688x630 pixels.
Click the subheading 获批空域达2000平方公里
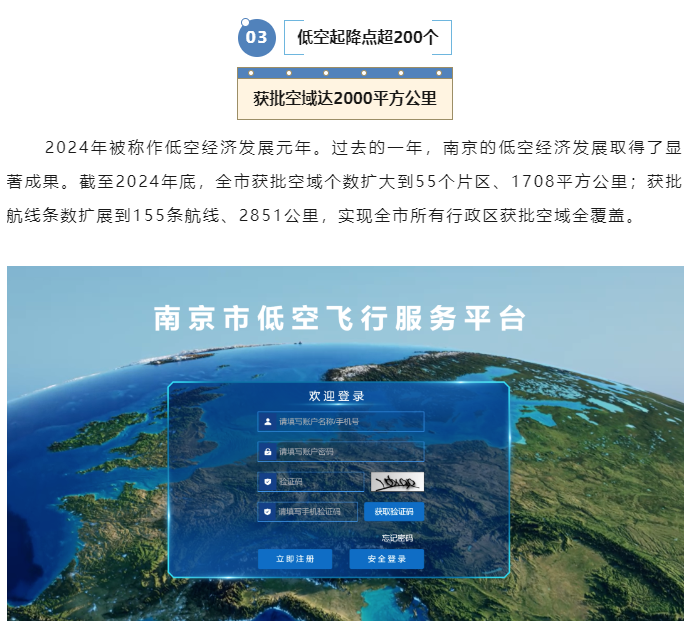(x=345, y=98)
